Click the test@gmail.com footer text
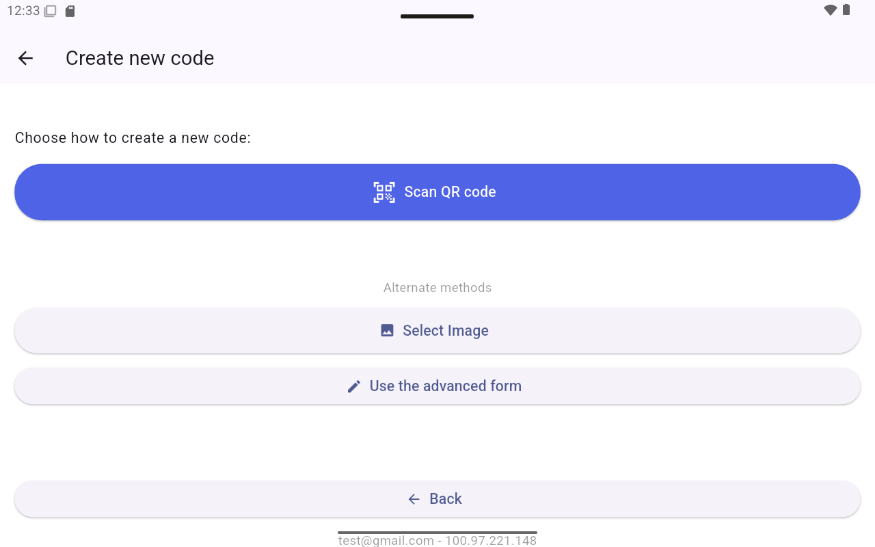The image size is (875, 547). coord(438,540)
